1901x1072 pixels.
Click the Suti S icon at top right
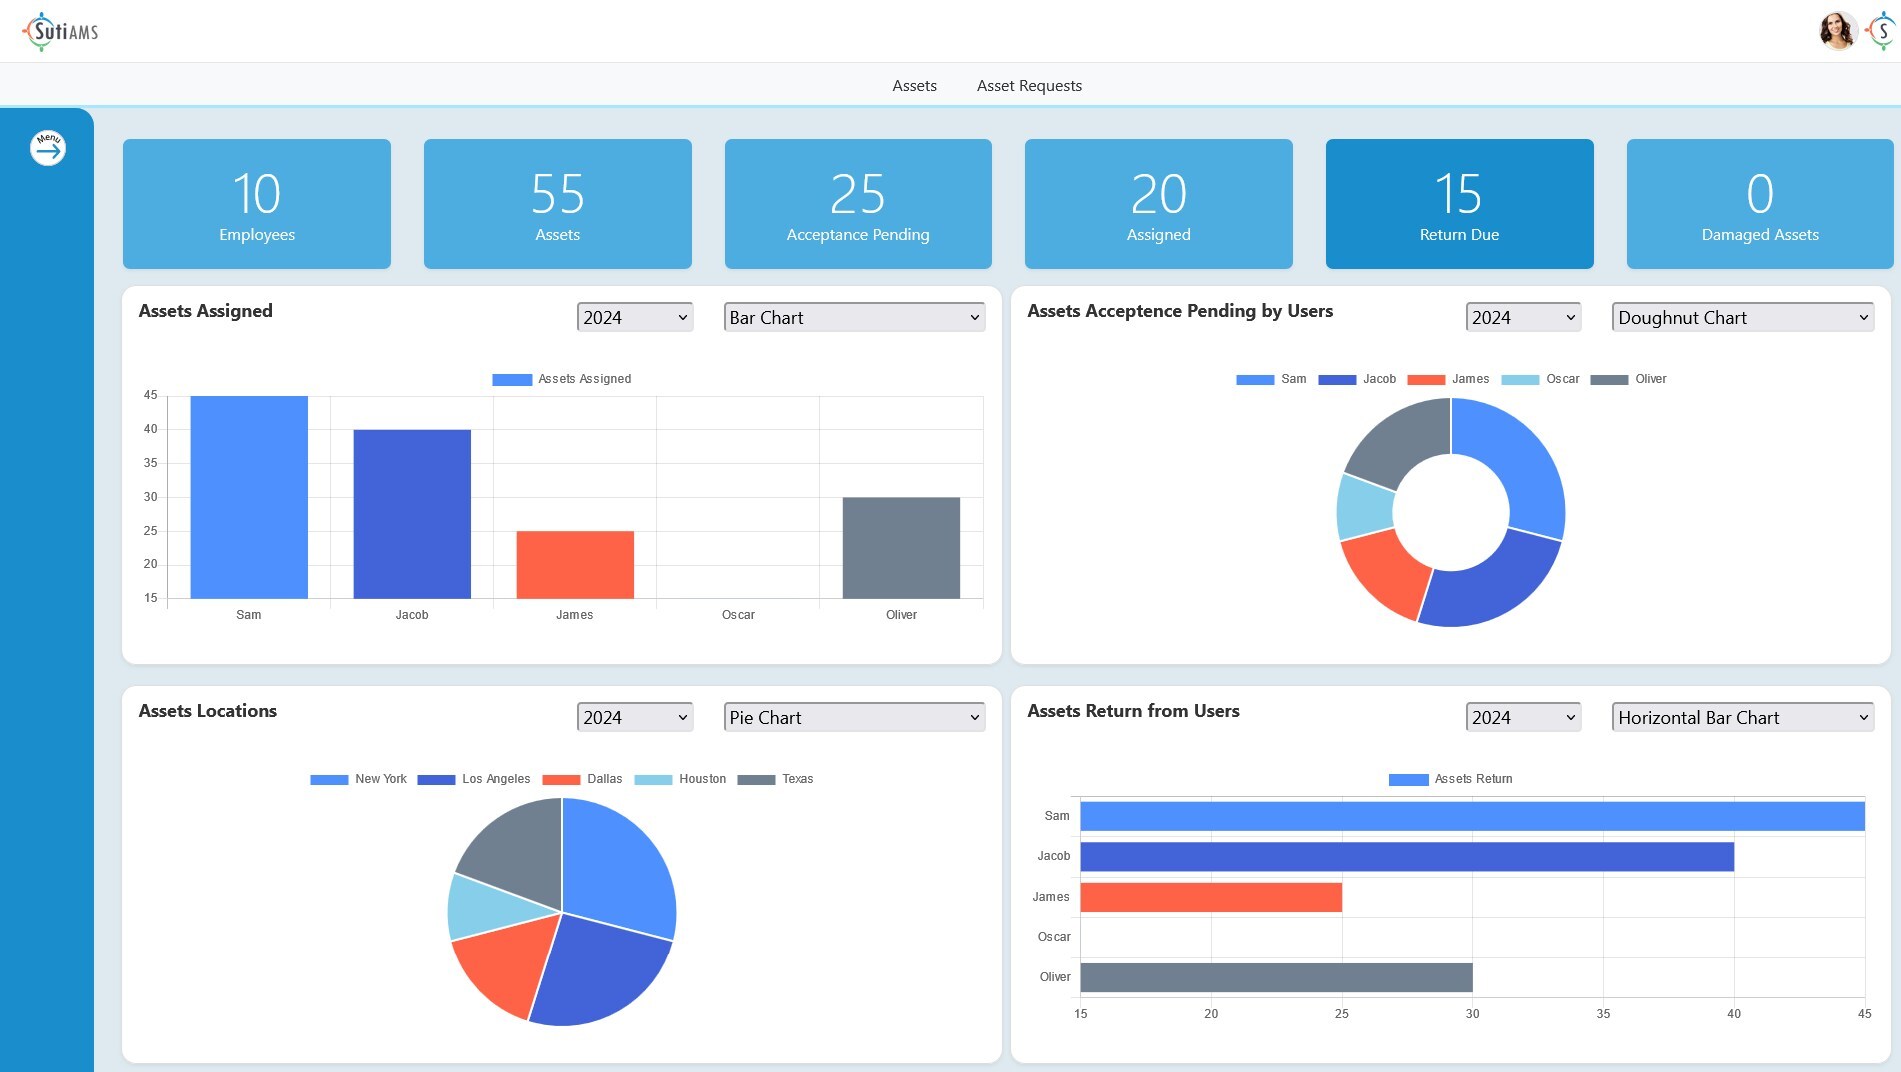pos(1883,31)
